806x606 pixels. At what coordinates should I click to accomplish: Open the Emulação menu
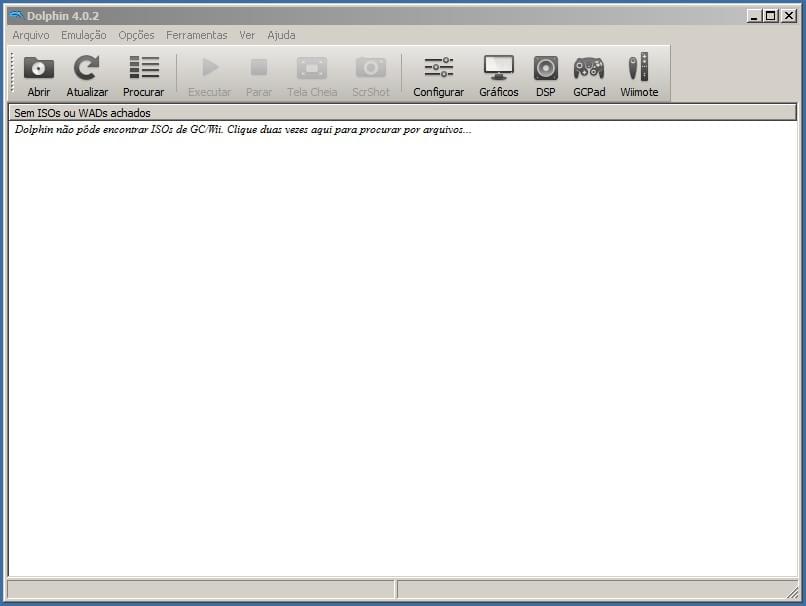[x=84, y=35]
